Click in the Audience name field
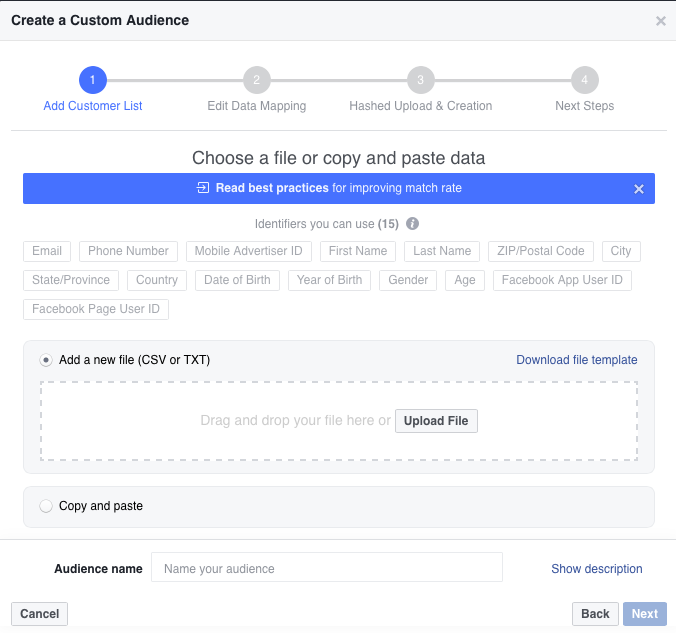 [326, 568]
